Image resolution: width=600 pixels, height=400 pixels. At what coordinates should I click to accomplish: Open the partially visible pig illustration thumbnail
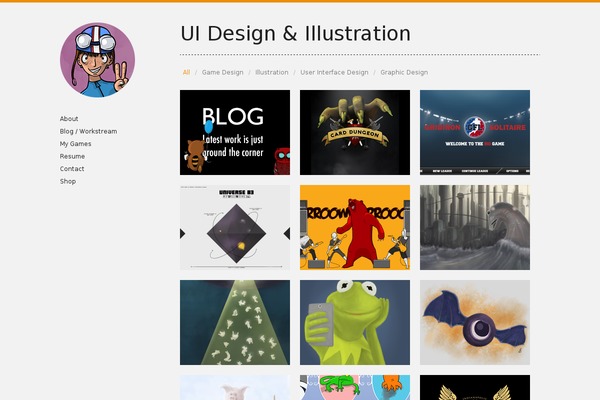[235, 387]
